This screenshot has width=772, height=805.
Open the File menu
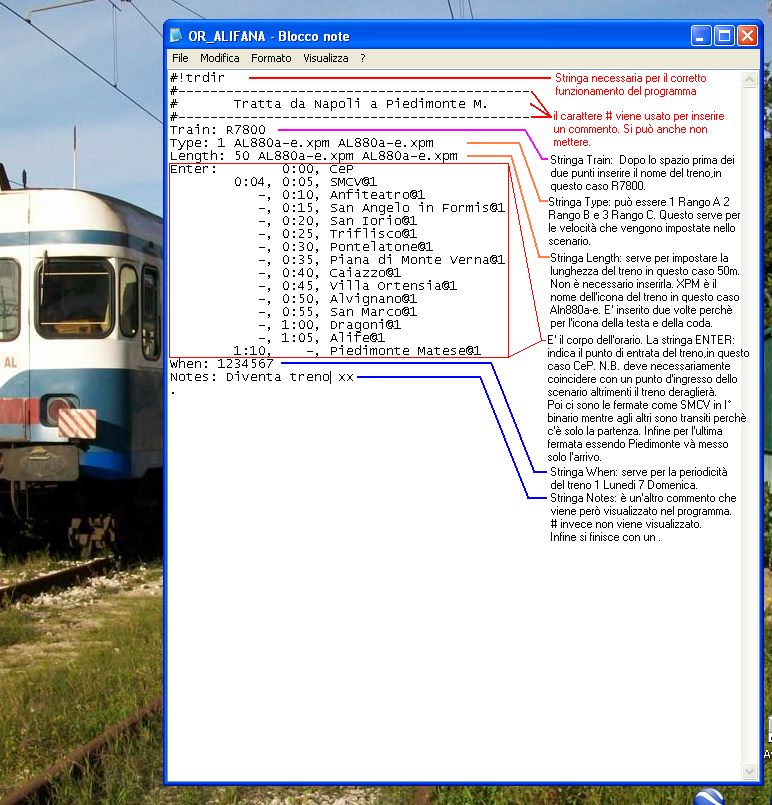click(x=180, y=59)
